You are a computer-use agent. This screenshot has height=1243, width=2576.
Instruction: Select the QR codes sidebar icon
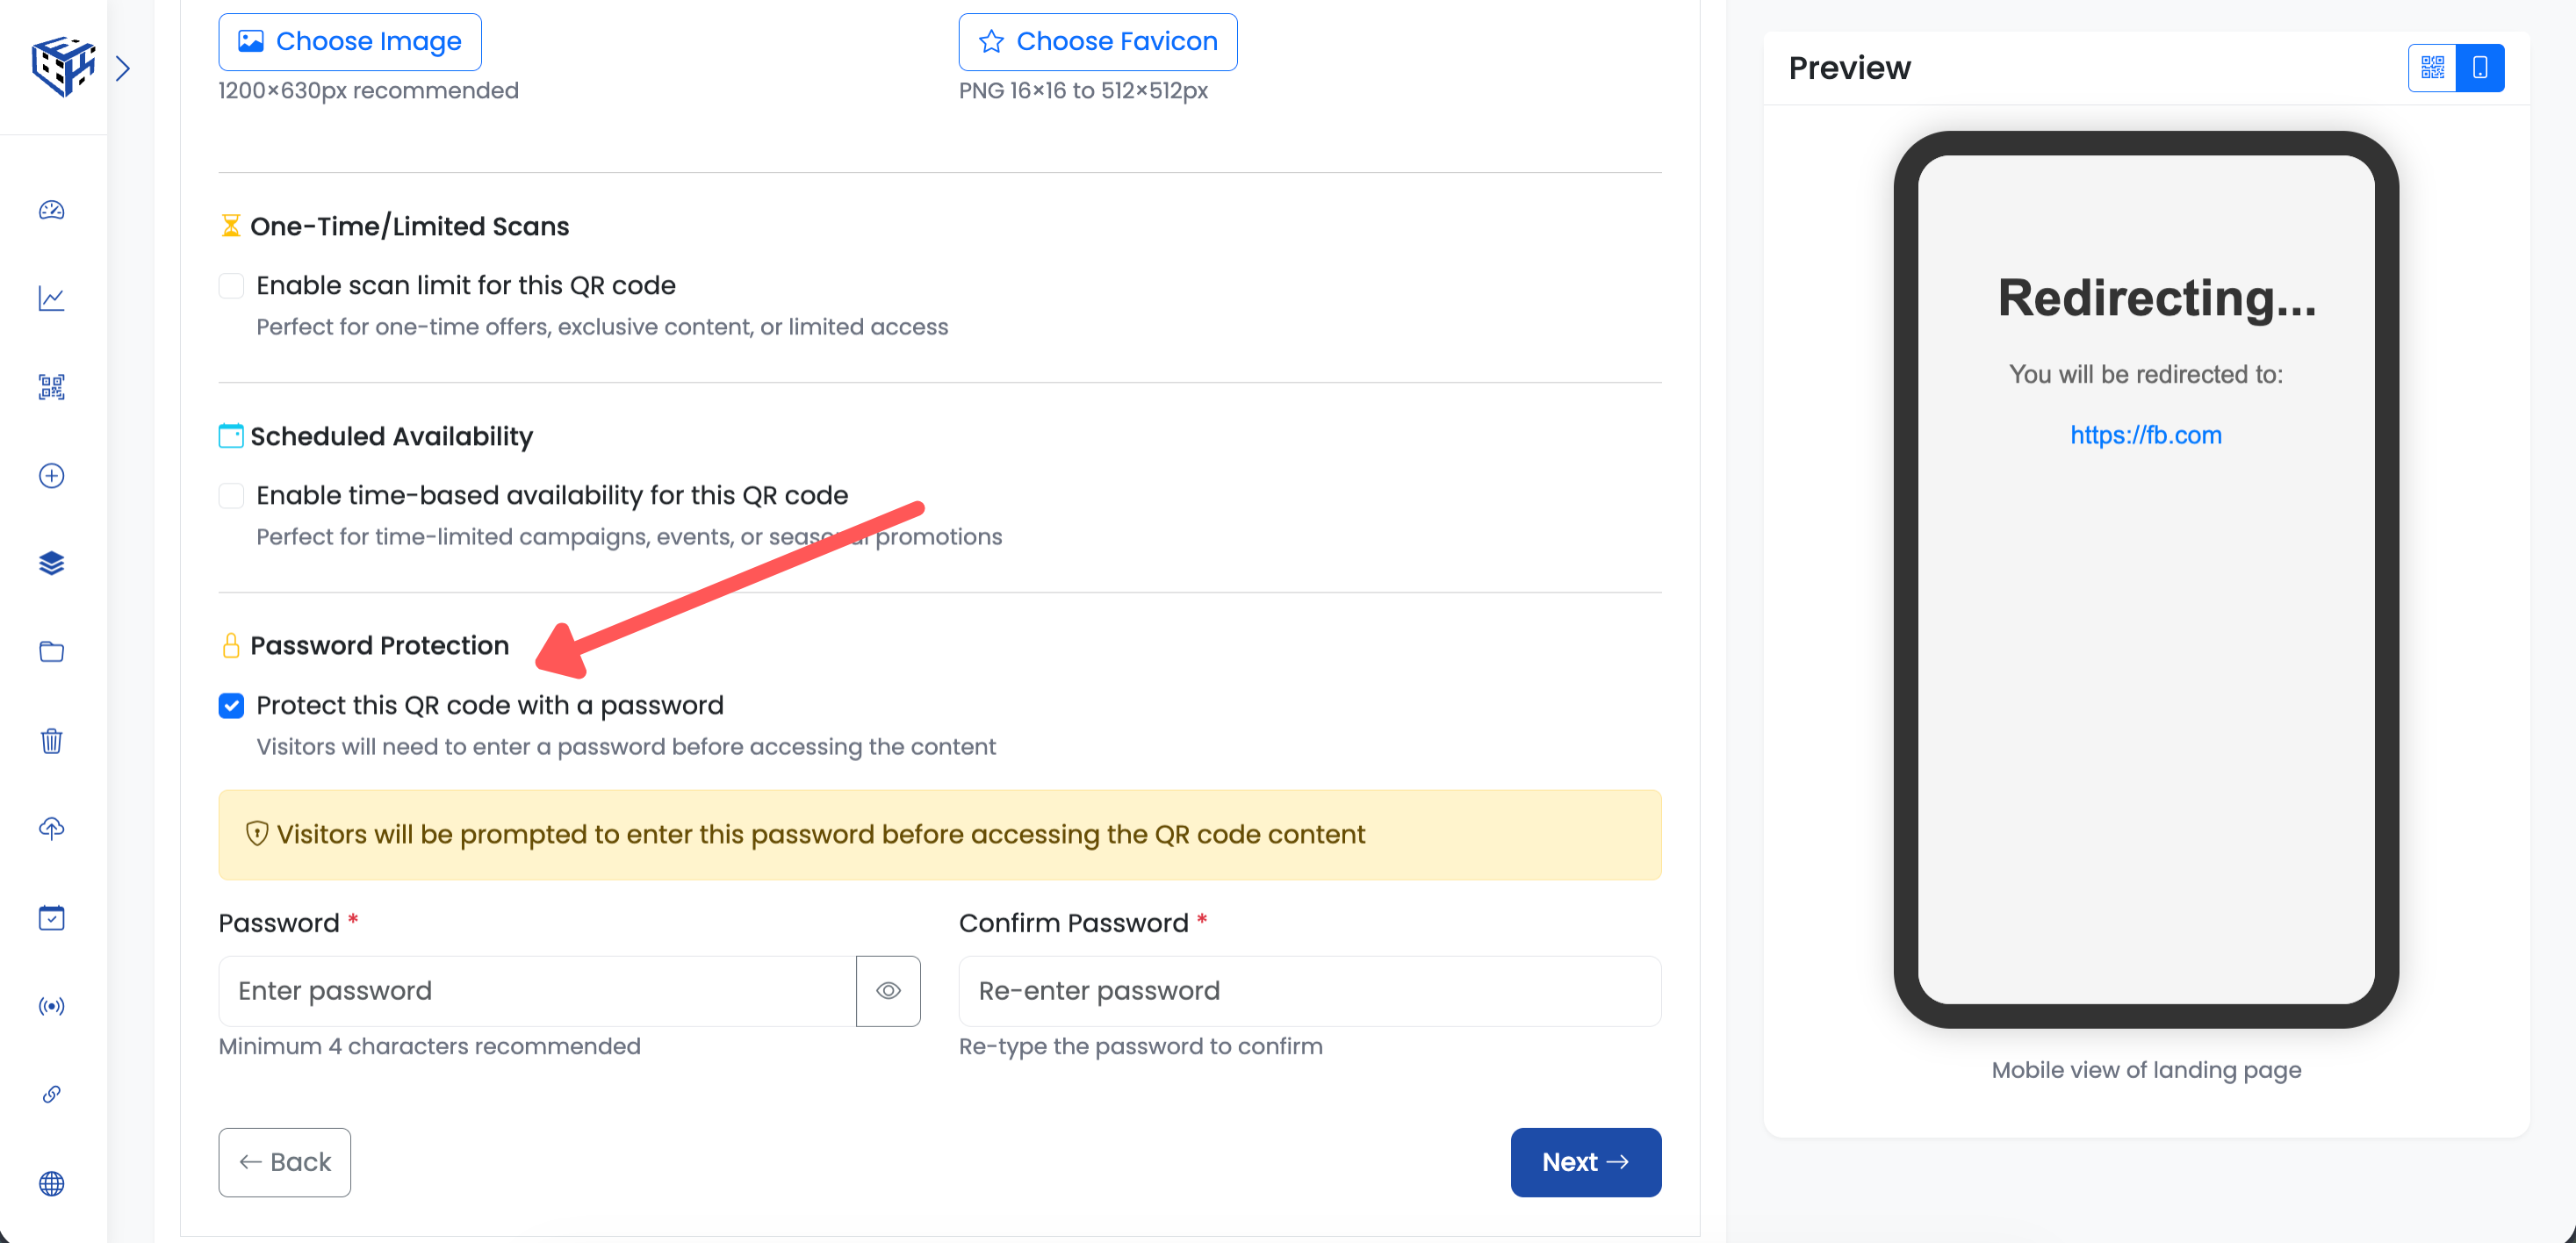(x=51, y=387)
